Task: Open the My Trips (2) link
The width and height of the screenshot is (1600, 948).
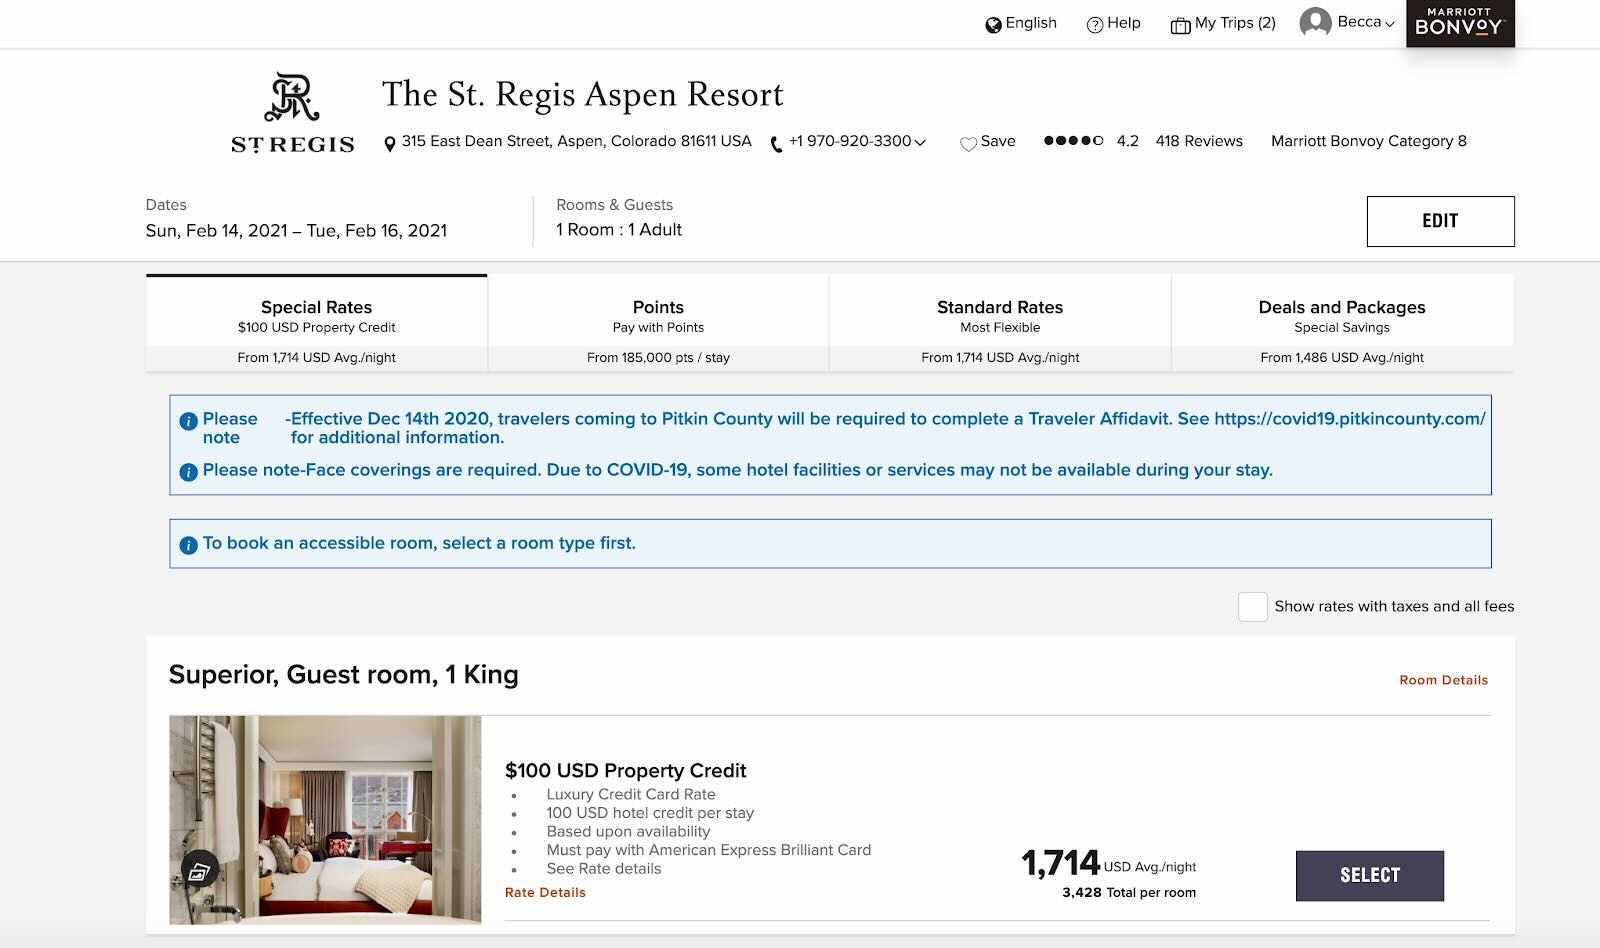Action: (x=1235, y=23)
